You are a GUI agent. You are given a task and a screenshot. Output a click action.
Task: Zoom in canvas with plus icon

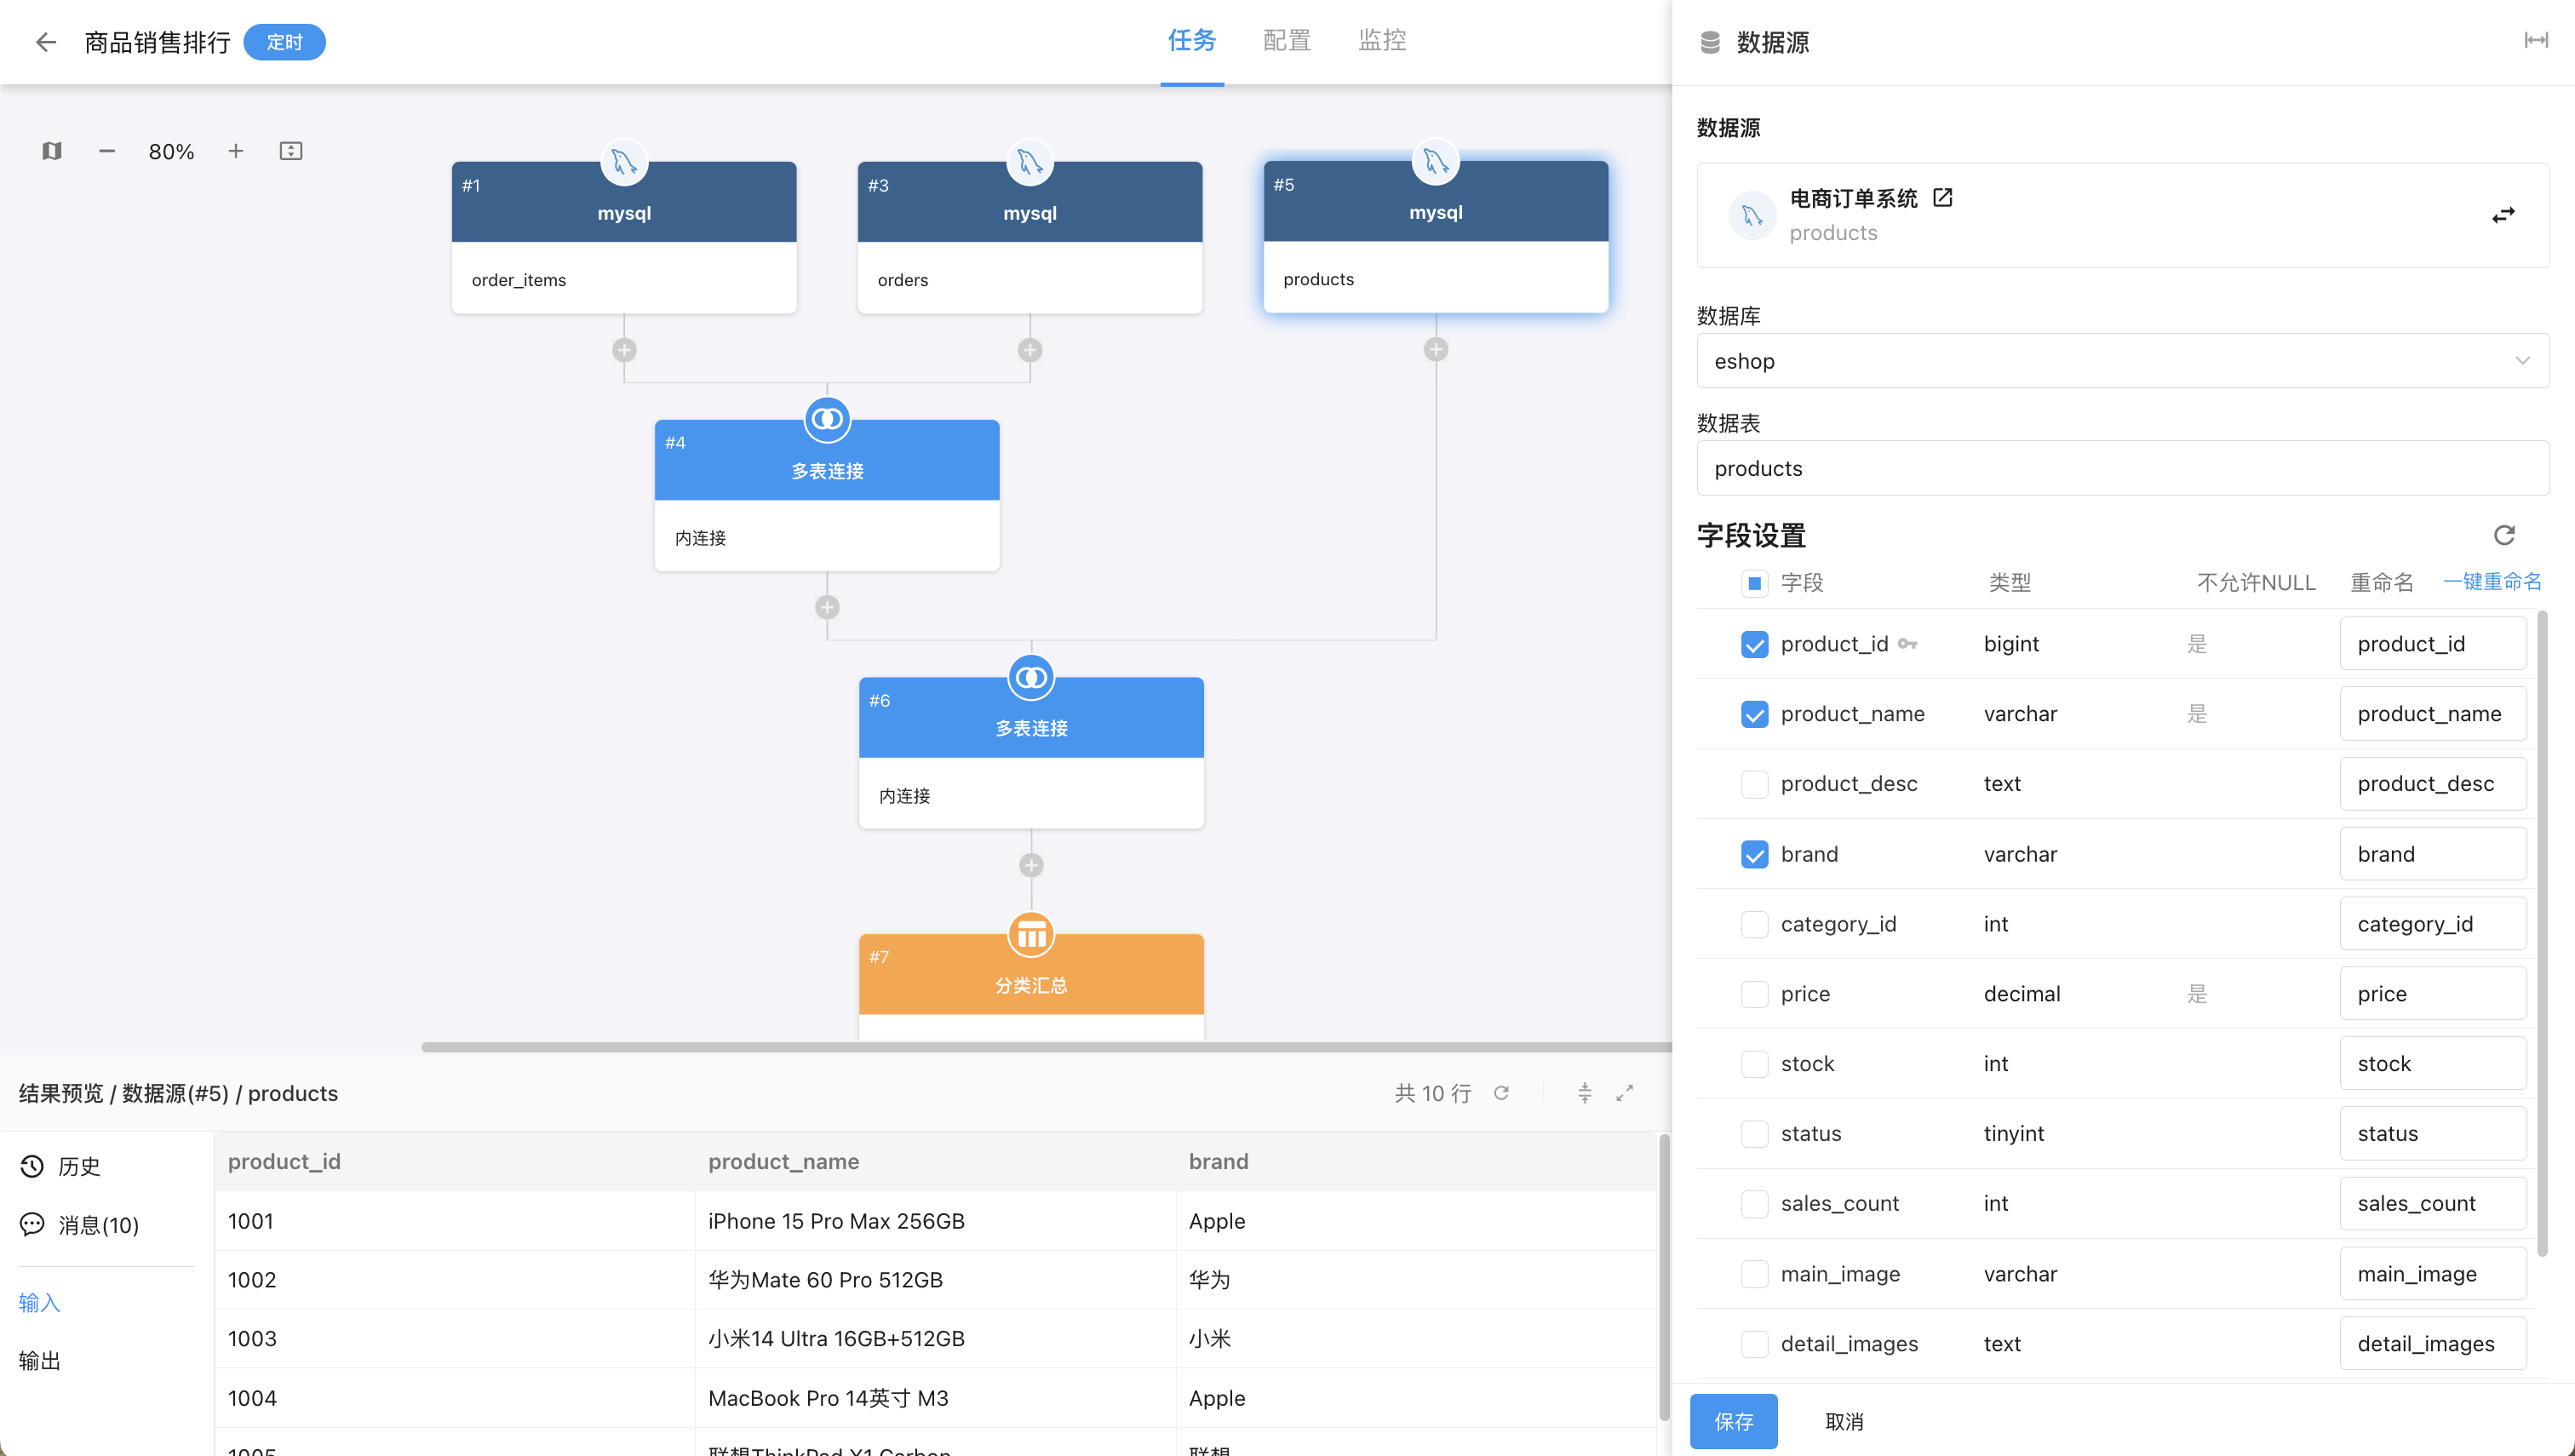pos(235,151)
